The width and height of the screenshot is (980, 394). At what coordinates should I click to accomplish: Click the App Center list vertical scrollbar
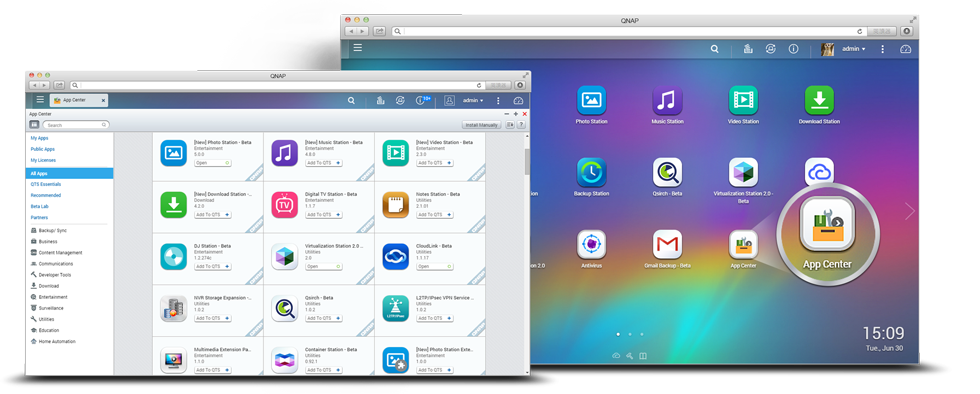coord(527,161)
